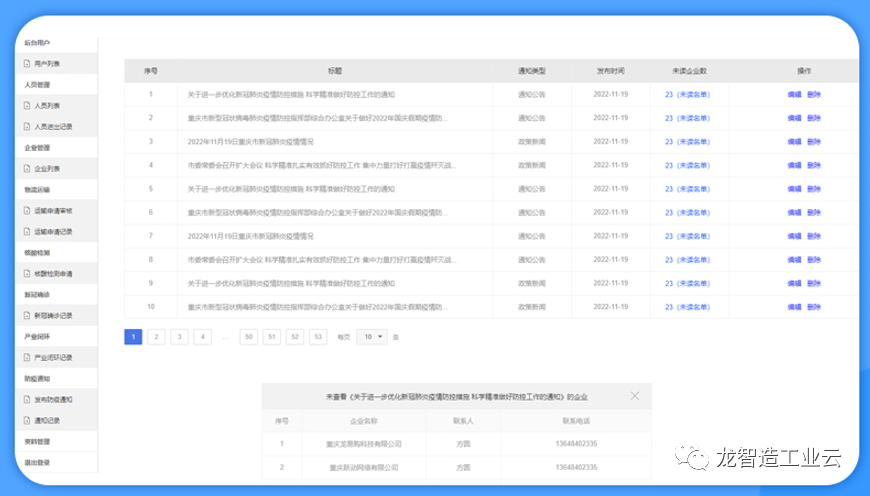
Task: Click the icon next to 人员列表
Action: (x=27, y=106)
